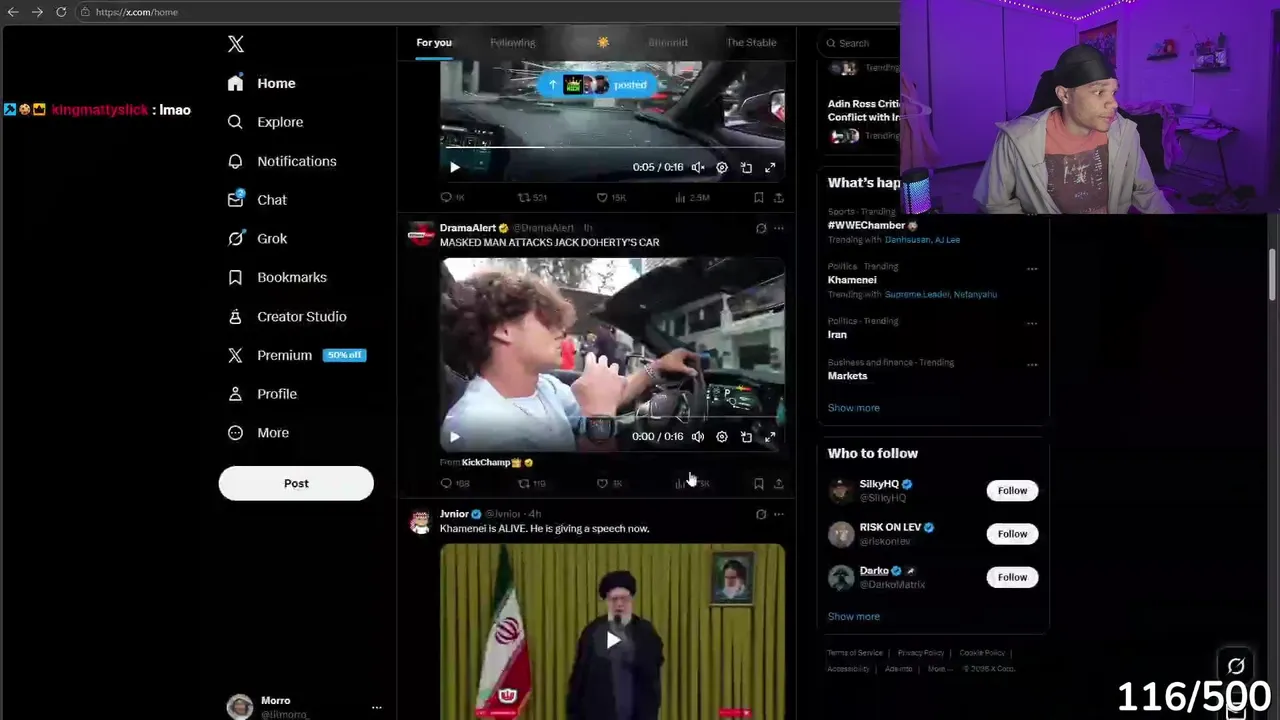Share the top video post

[x=778, y=198]
